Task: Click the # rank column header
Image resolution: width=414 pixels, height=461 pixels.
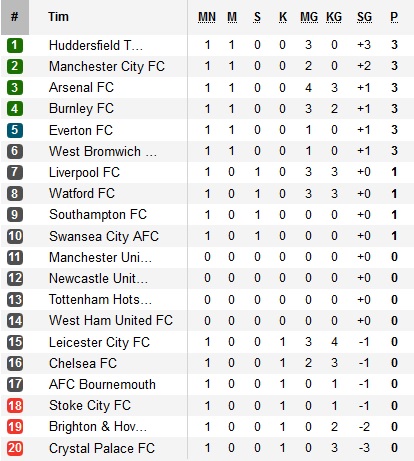Action: point(15,17)
